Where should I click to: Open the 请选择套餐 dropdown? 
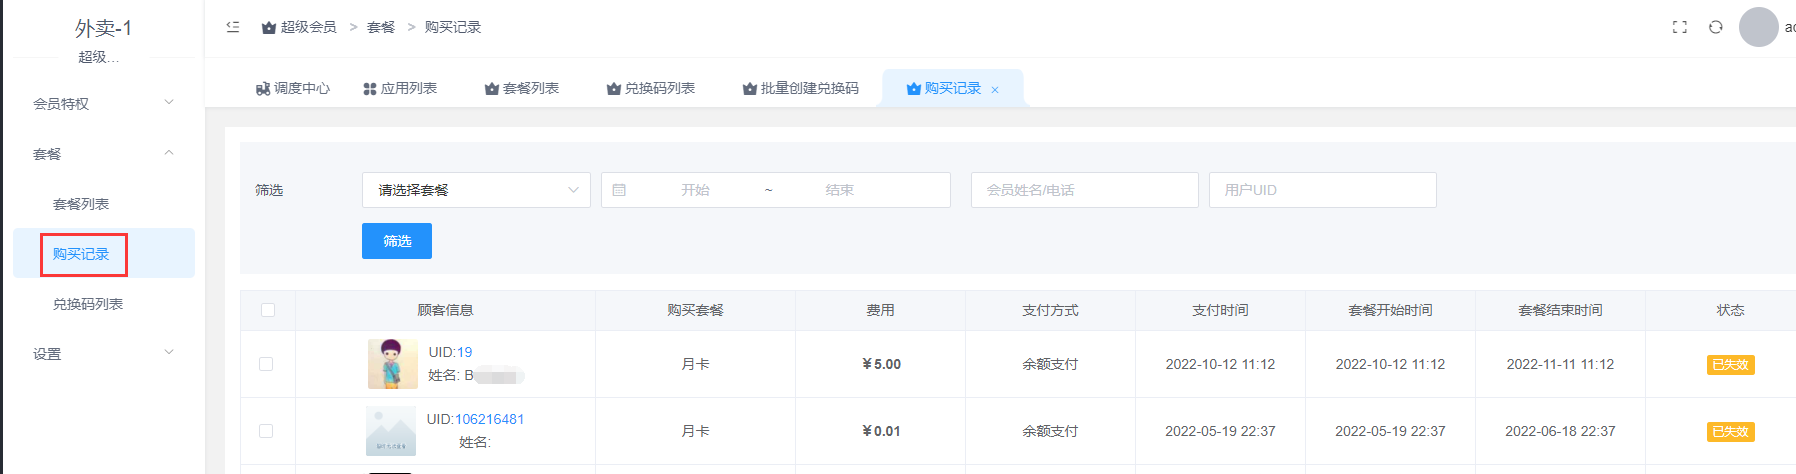click(x=476, y=190)
